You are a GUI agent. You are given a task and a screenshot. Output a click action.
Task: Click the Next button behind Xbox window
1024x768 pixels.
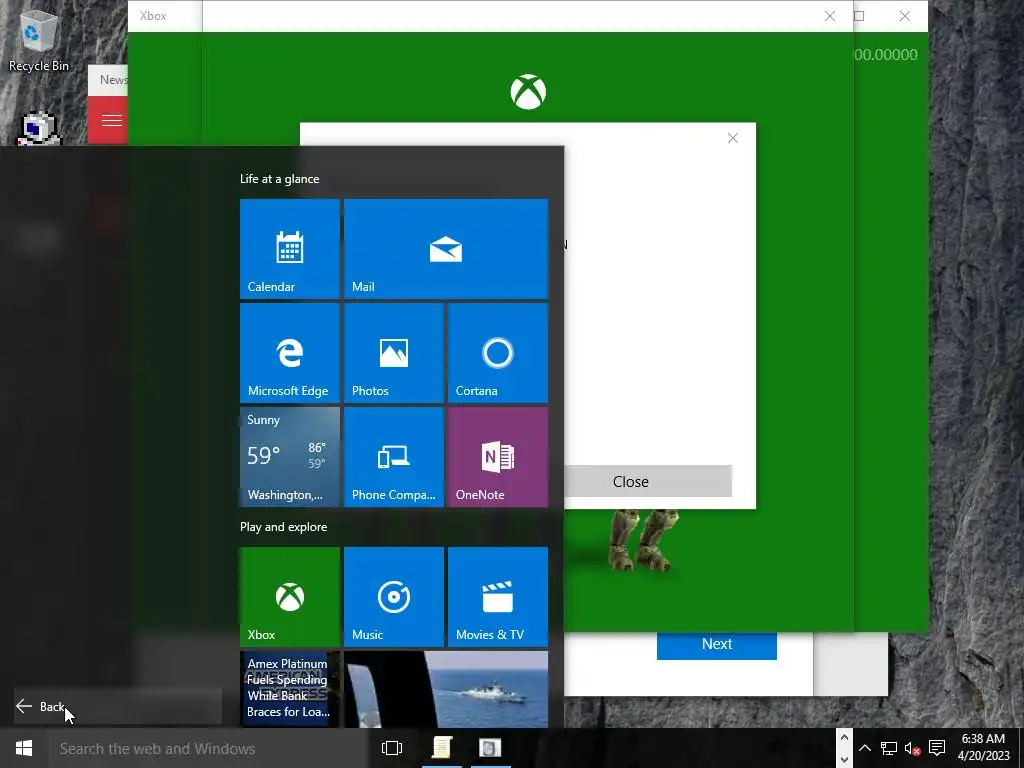pos(716,645)
